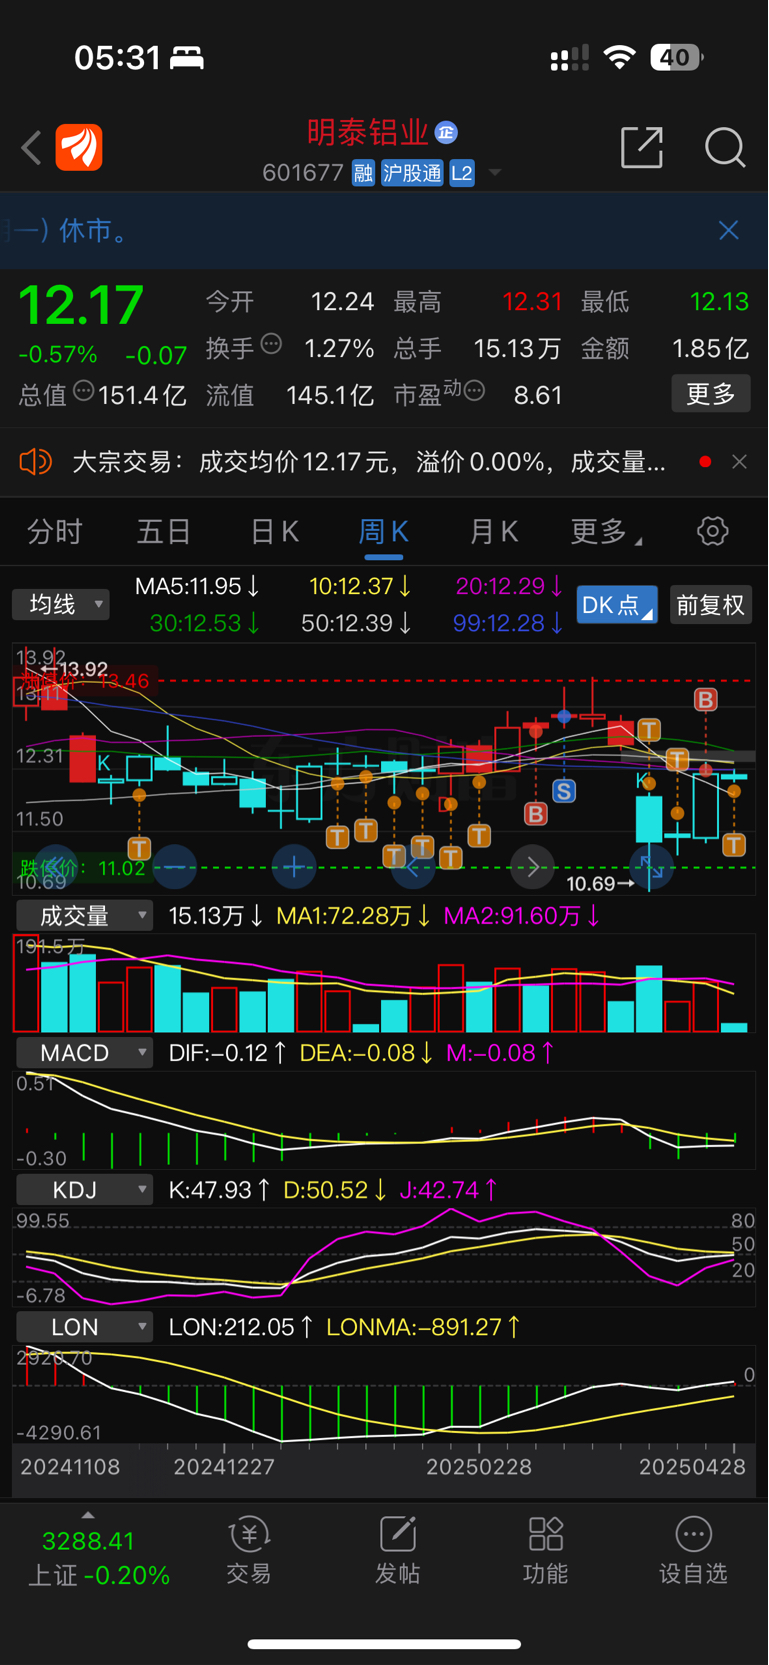This screenshot has width=769, height=1665.
Task: Open stock search magnifier icon
Action: (x=725, y=147)
